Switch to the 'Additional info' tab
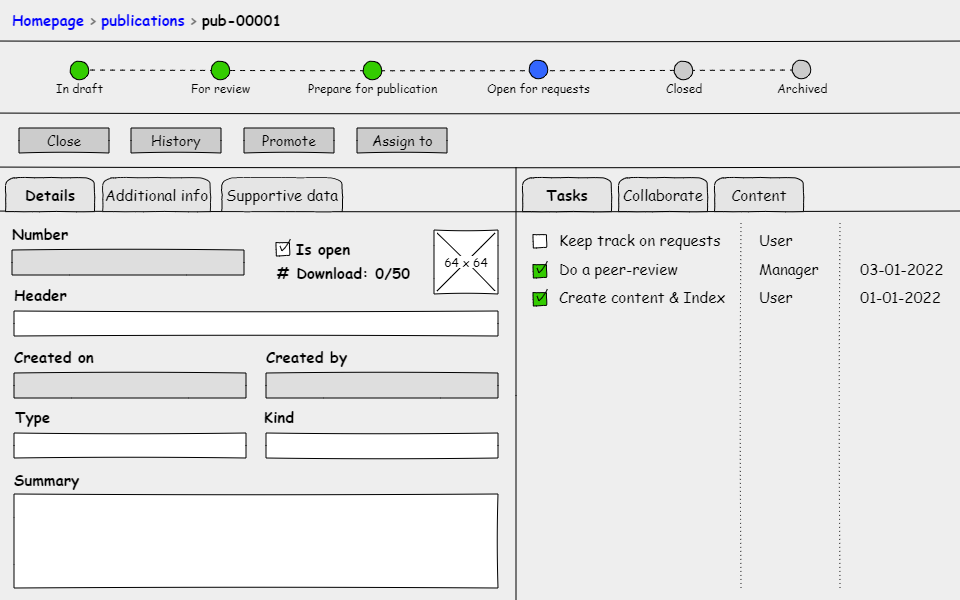The height and width of the screenshot is (600, 960). [x=157, y=196]
